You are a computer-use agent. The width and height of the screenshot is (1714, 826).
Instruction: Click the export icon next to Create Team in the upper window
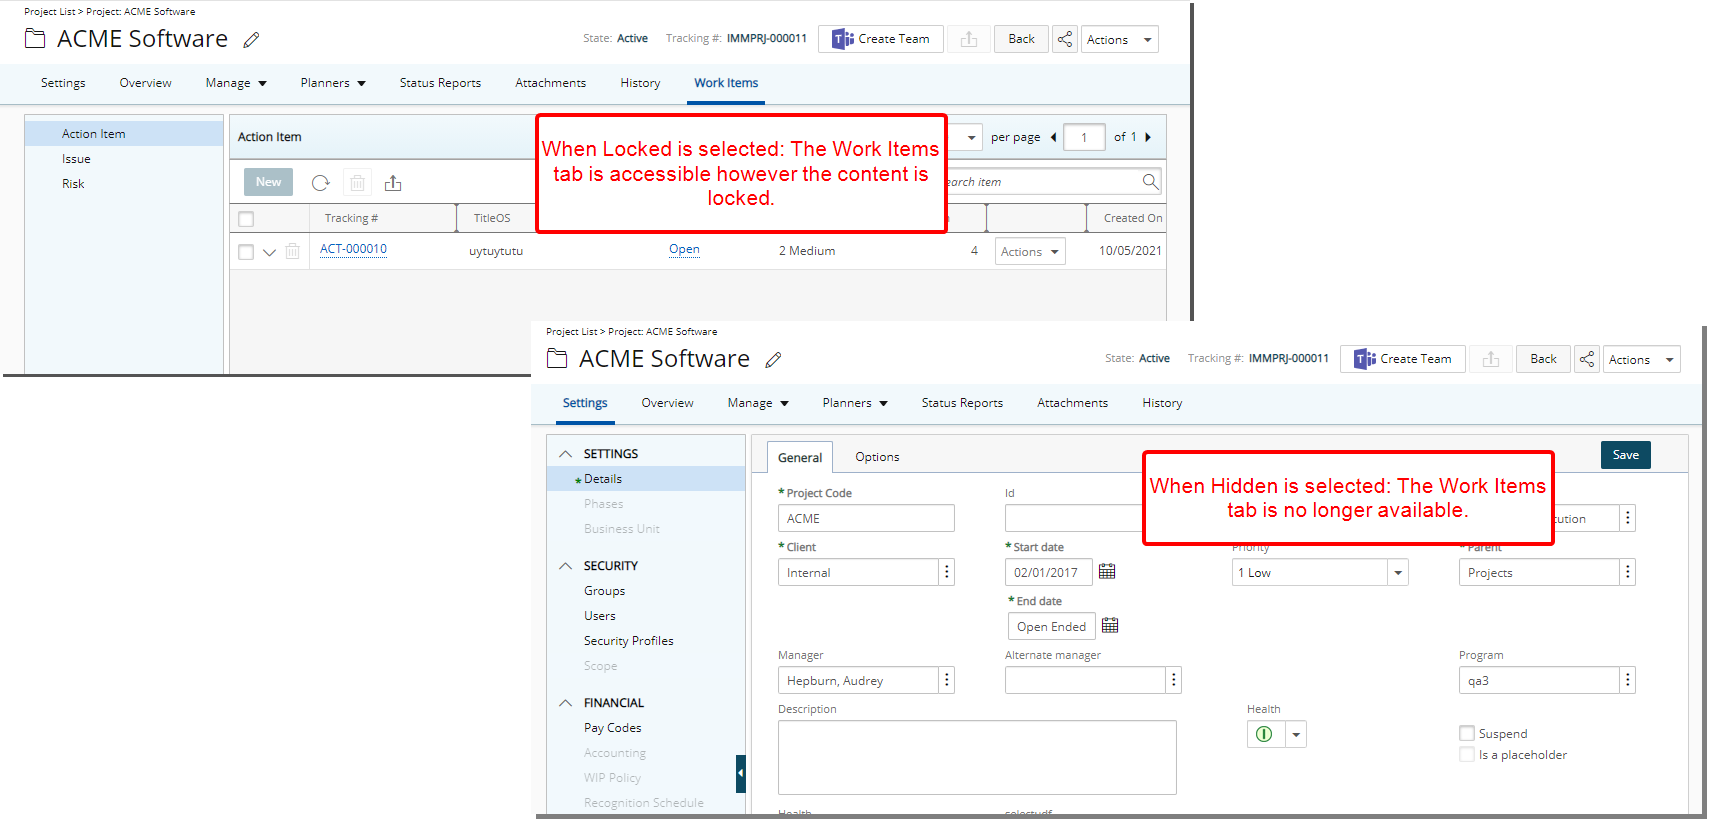(x=969, y=39)
